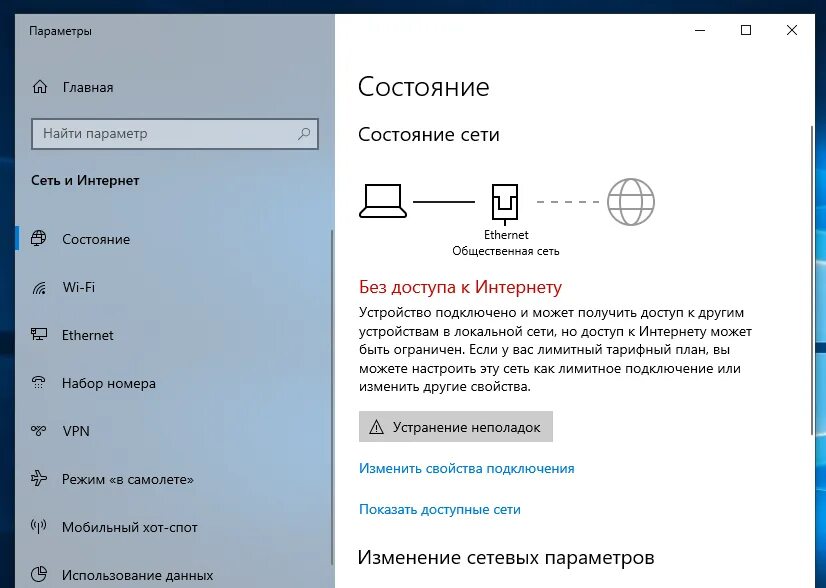The image size is (826, 588).
Task: Click Показать доступные сети link
Action: tap(440, 509)
